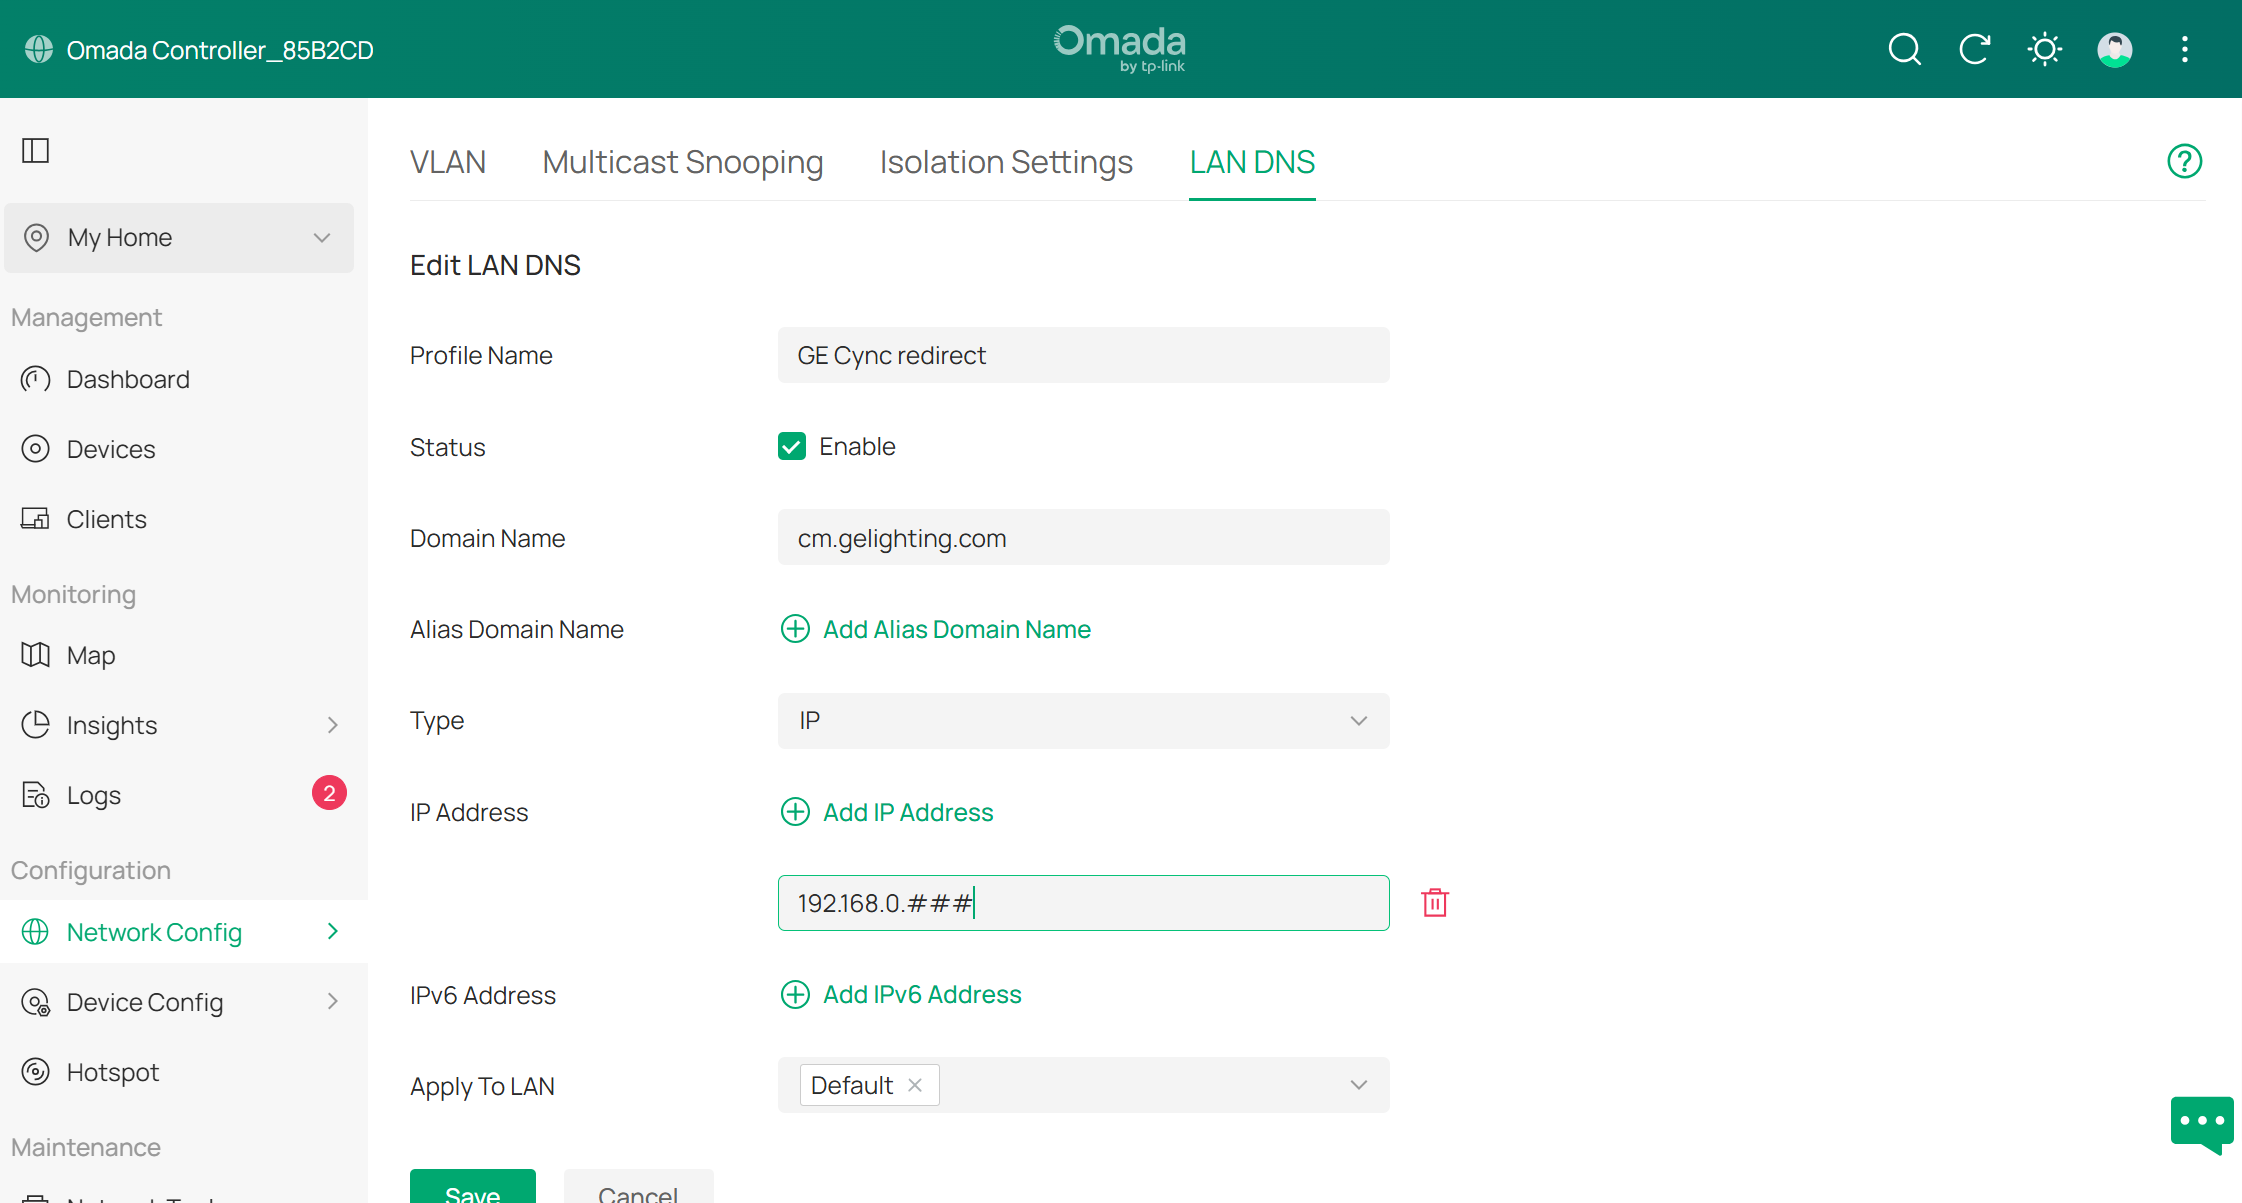Click the Profile Name input field
Viewport: 2242px width, 1203px height.
1083,355
